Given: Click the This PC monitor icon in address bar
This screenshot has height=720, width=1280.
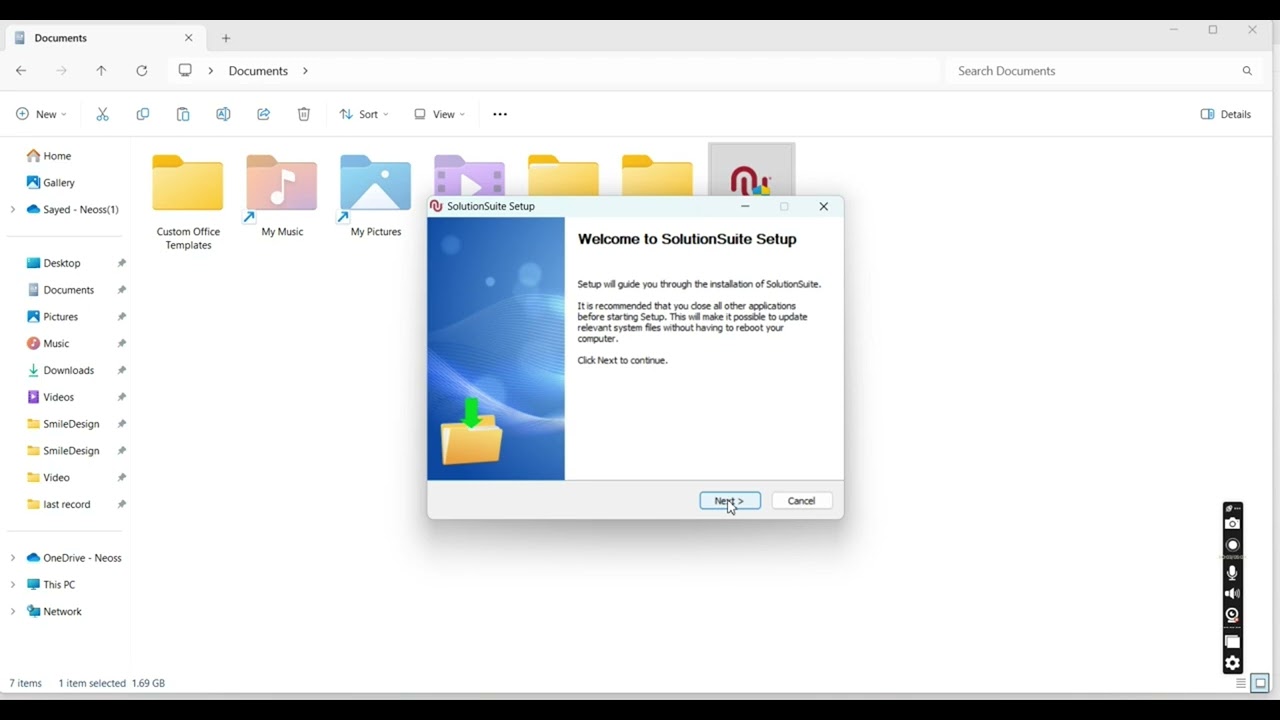Looking at the screenshot, I should coord(185,71).
